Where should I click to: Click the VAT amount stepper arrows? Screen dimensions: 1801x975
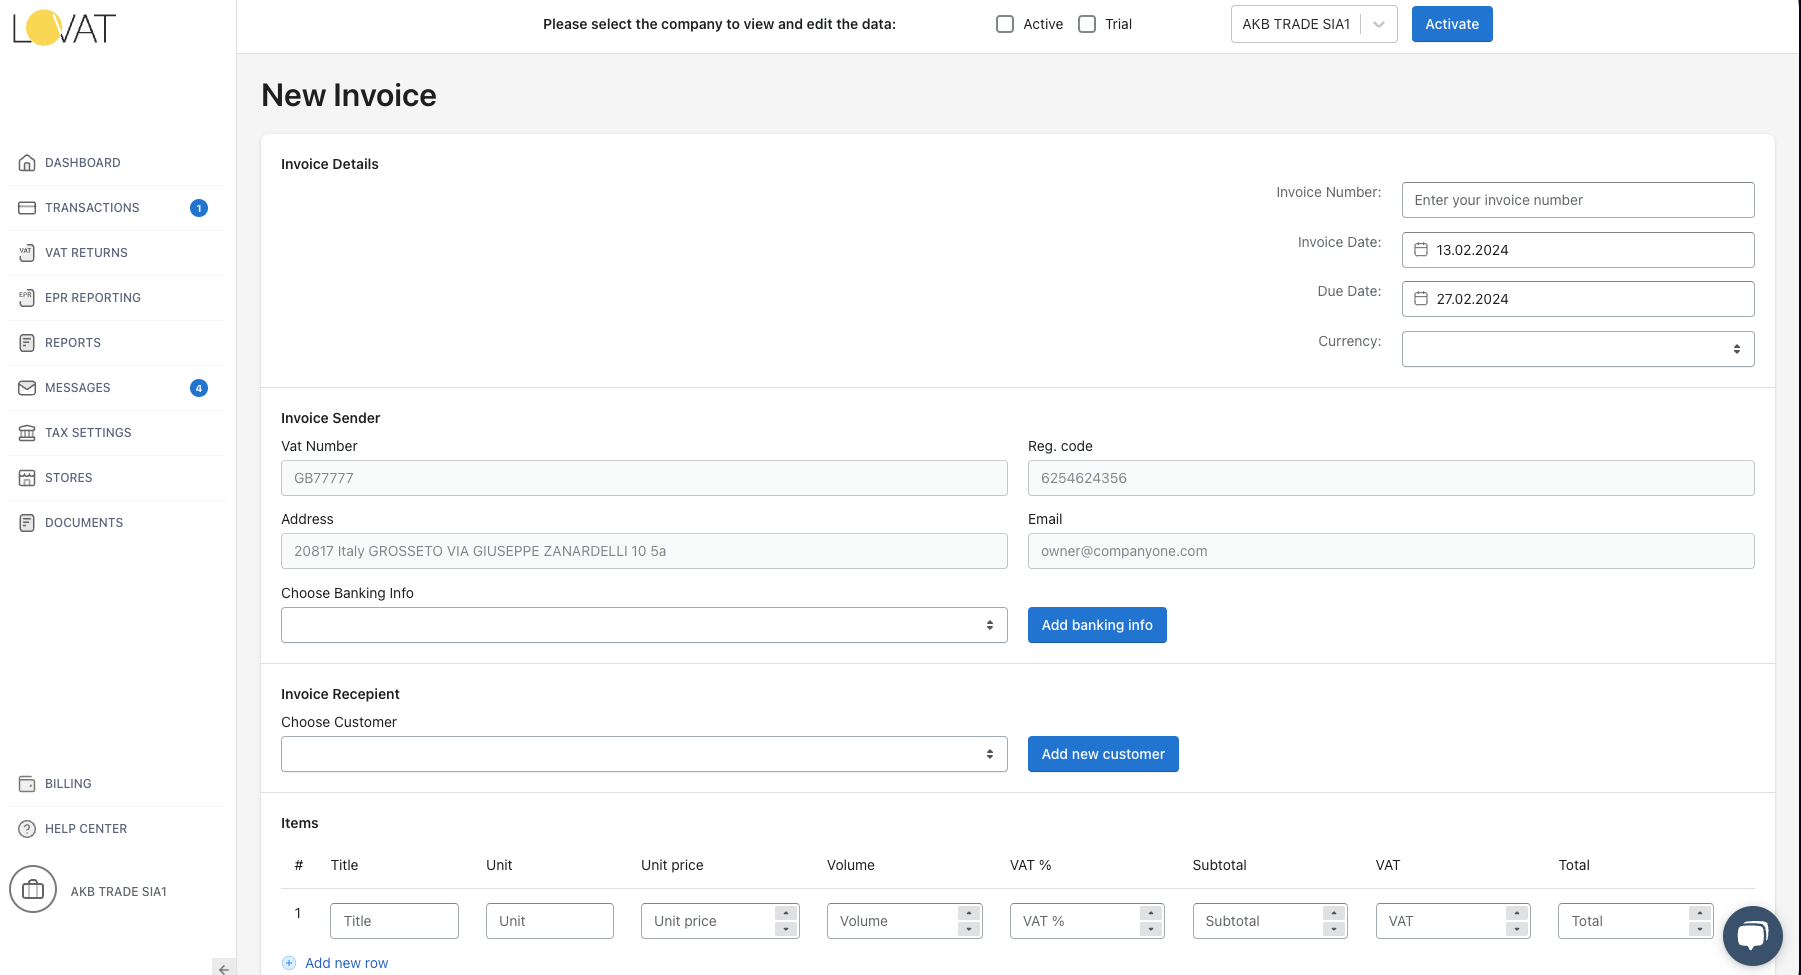[x=1517, y=921]
